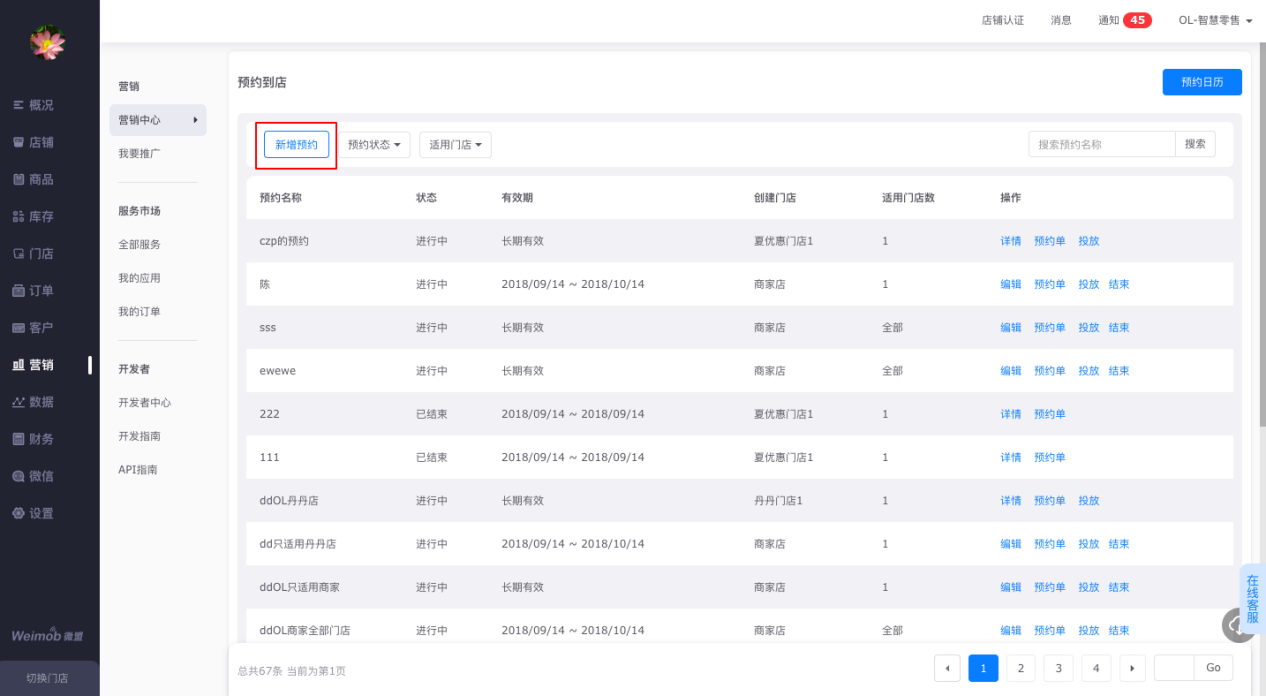Open the 数据 data section
This screenshot has width=1266, height=696.
(x=34, y=402)
